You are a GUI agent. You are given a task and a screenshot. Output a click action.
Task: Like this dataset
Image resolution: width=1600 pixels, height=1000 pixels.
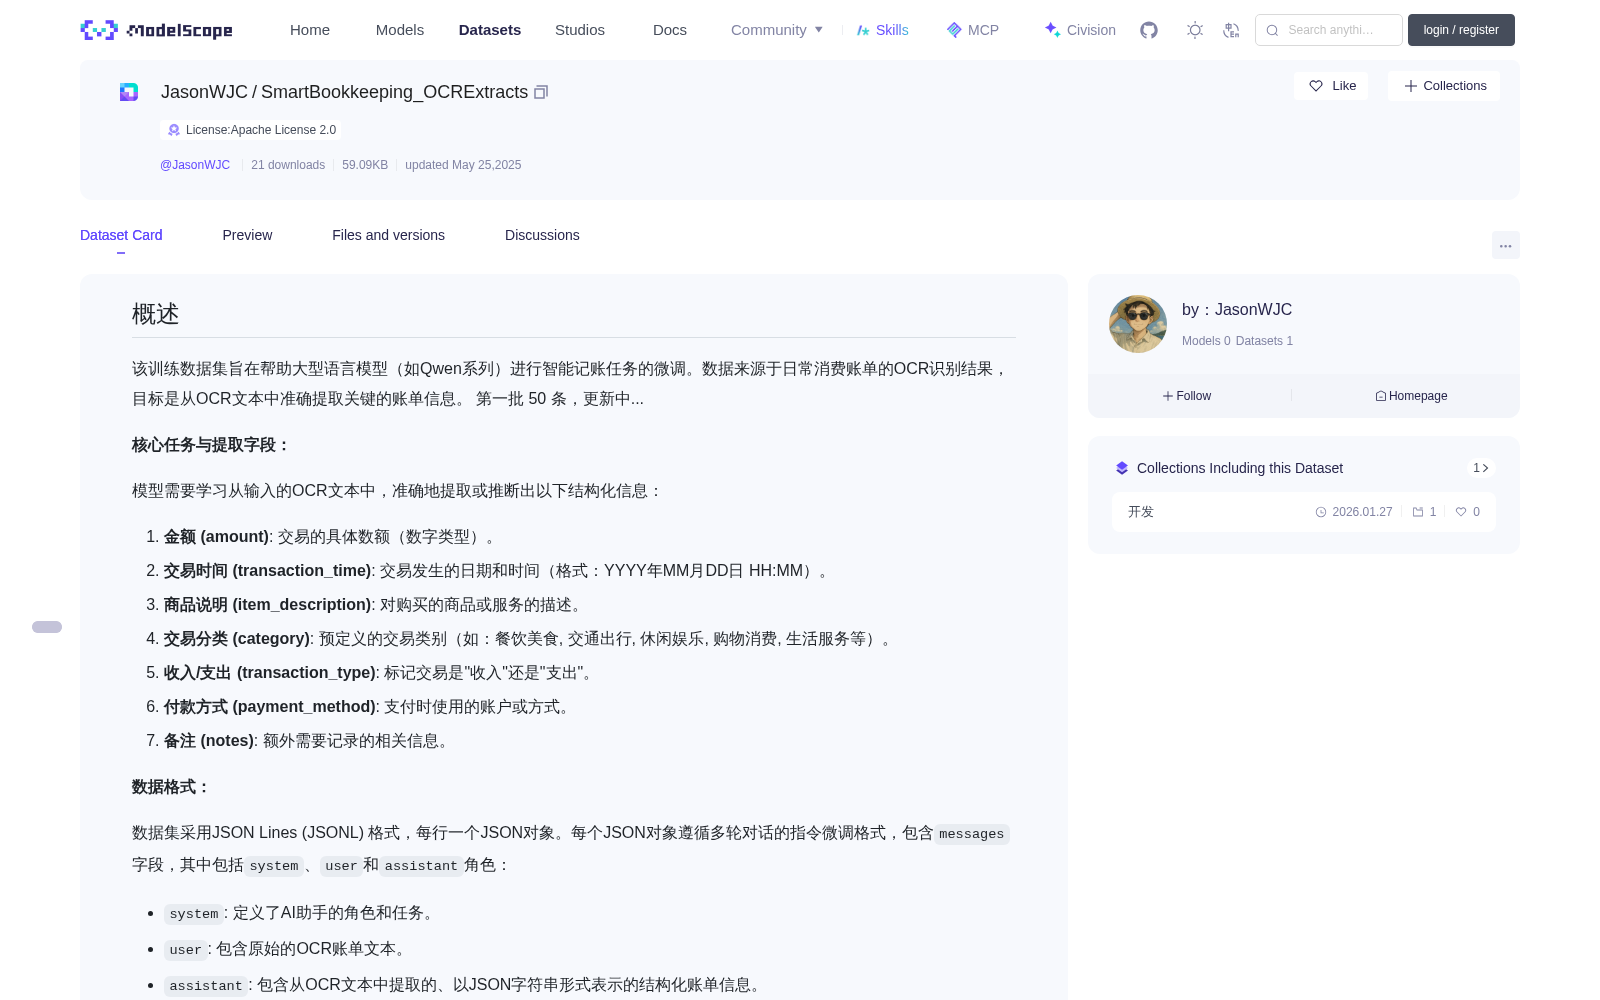pos(1331,86)
